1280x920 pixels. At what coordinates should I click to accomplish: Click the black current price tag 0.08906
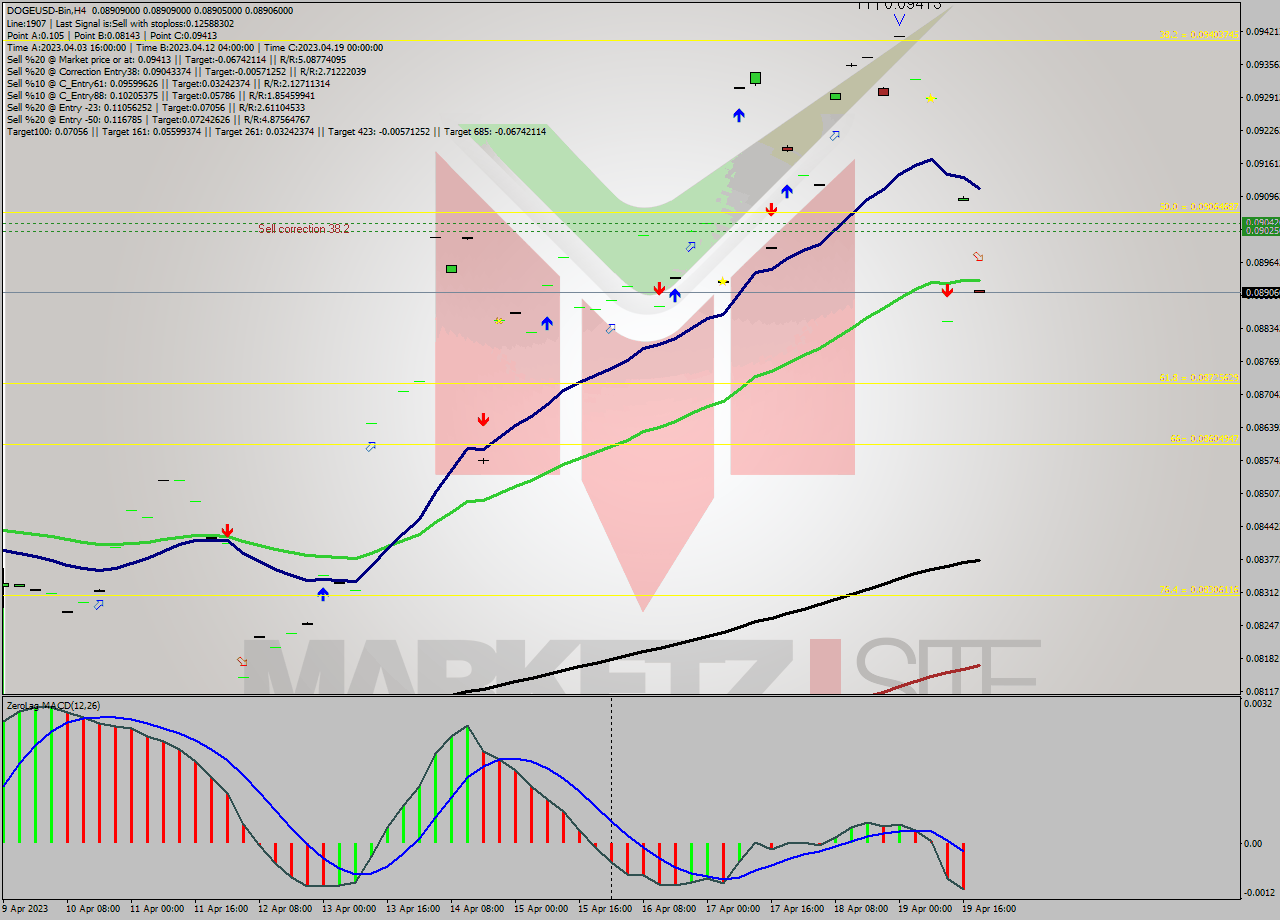pos(1260,293)
